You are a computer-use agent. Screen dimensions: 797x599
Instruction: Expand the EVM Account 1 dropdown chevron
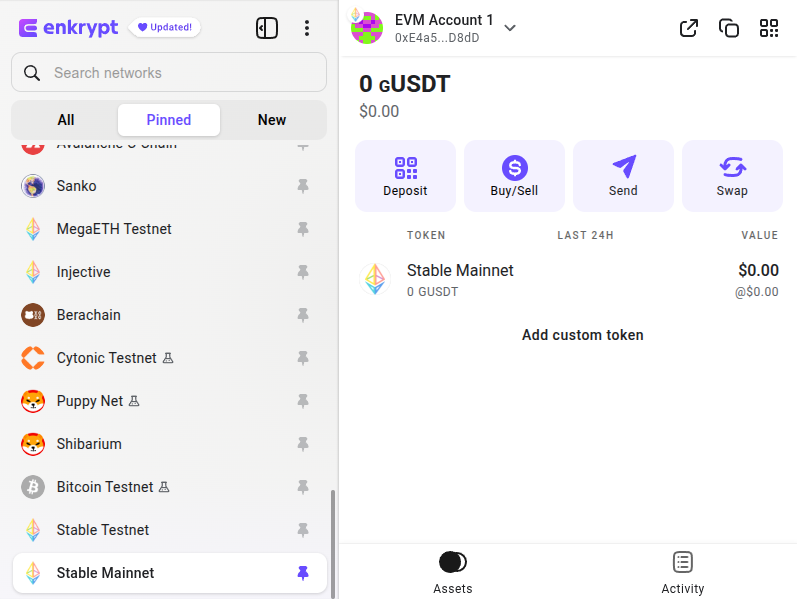(x=510, y=28)
